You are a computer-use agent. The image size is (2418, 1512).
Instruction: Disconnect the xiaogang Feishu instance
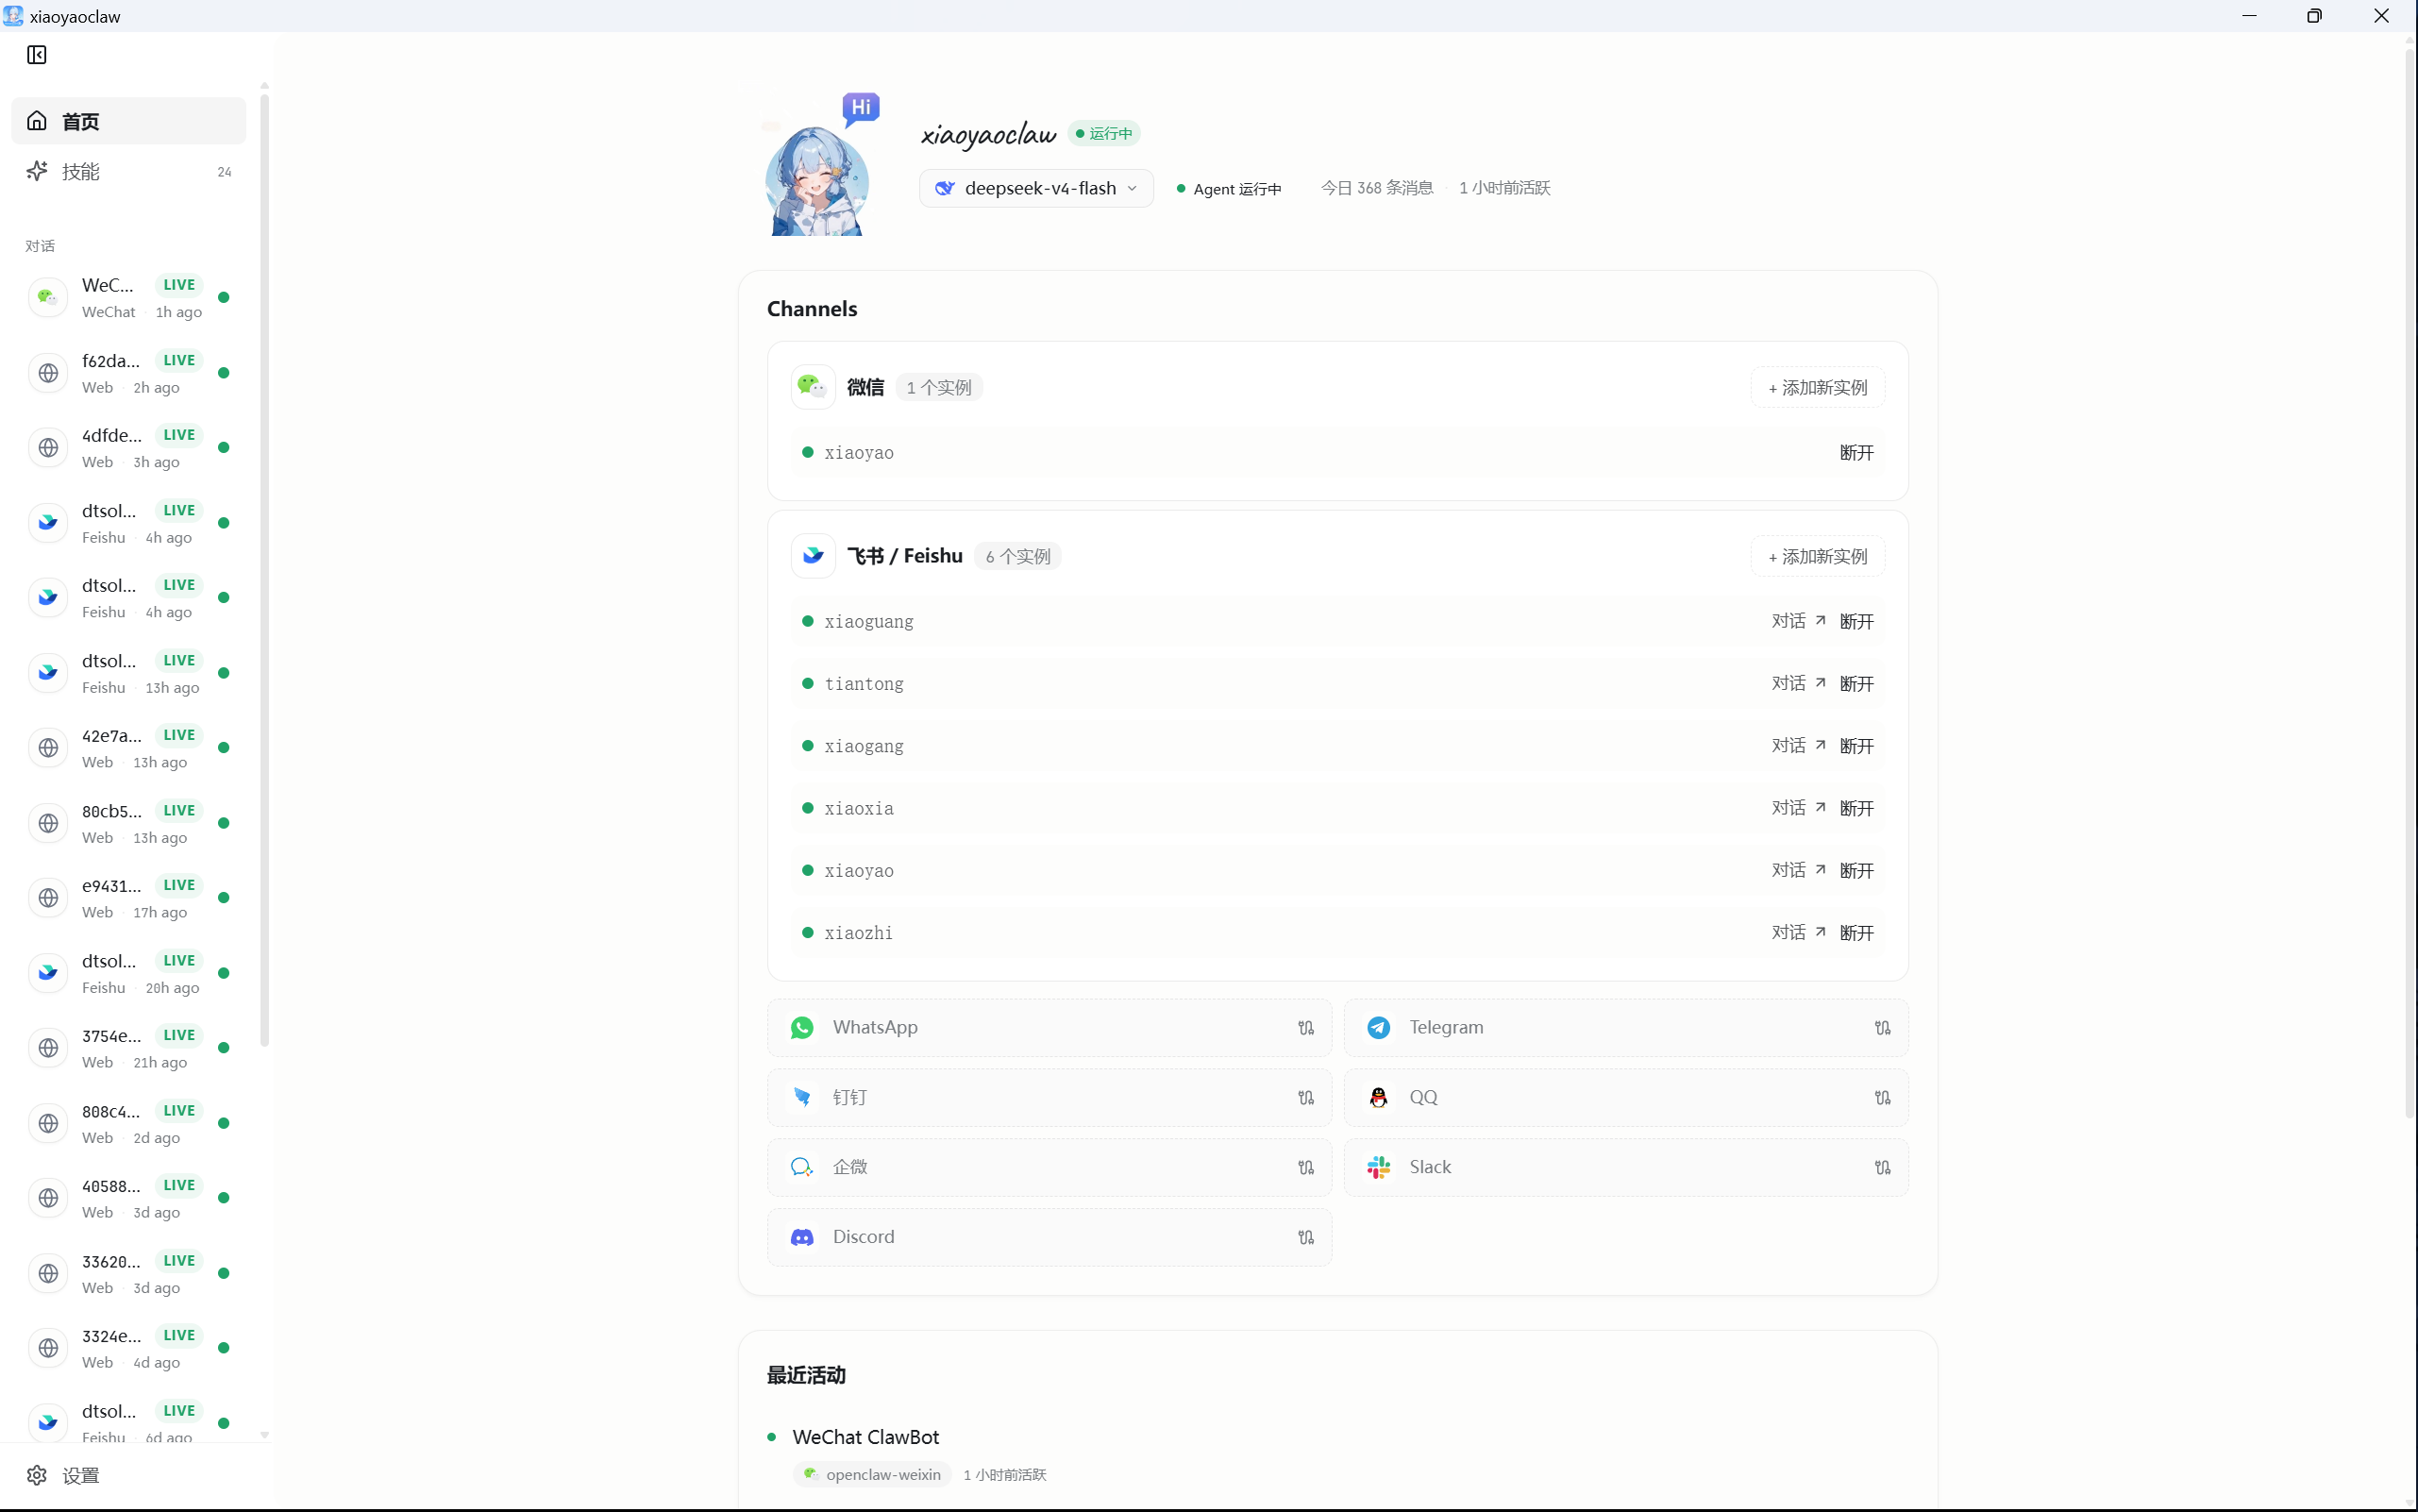[1856, 746]
